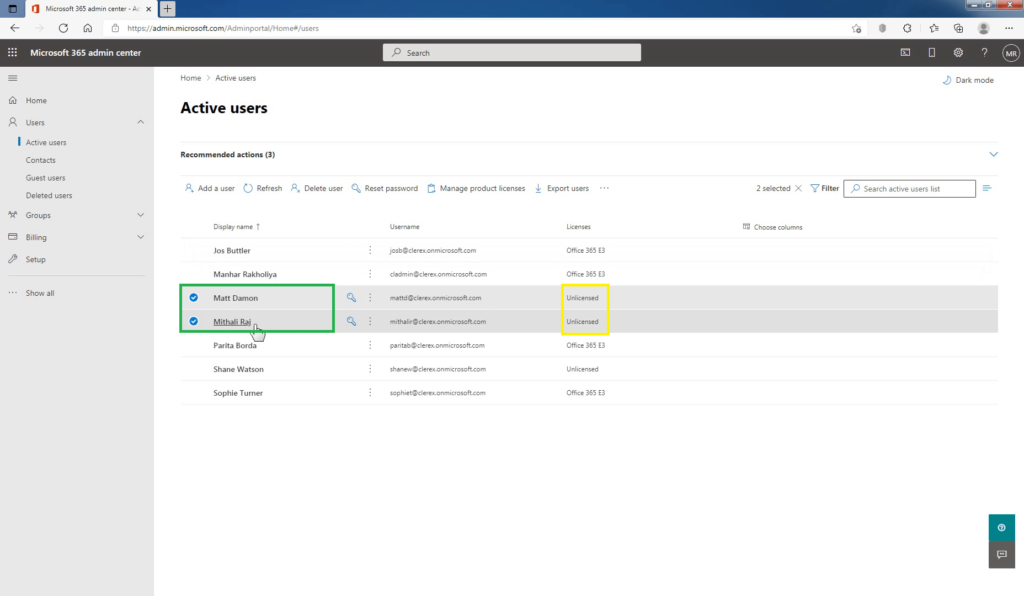Image resolution: width=1024 pixels, height=596 pixels.
Task: Focus the admin center Search box
Action: coord(511,53)
